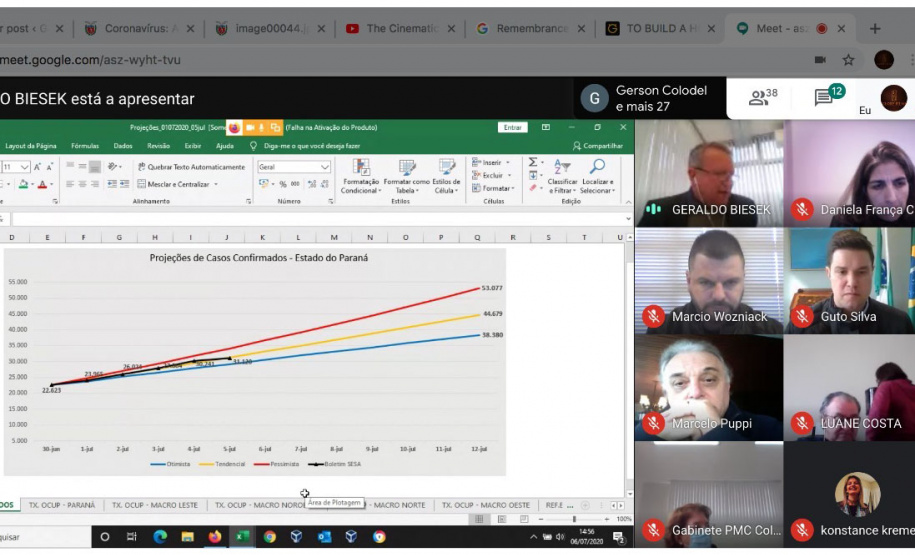
Task: Open Firefox from the Windows taskbar
Action: [215, 537]
